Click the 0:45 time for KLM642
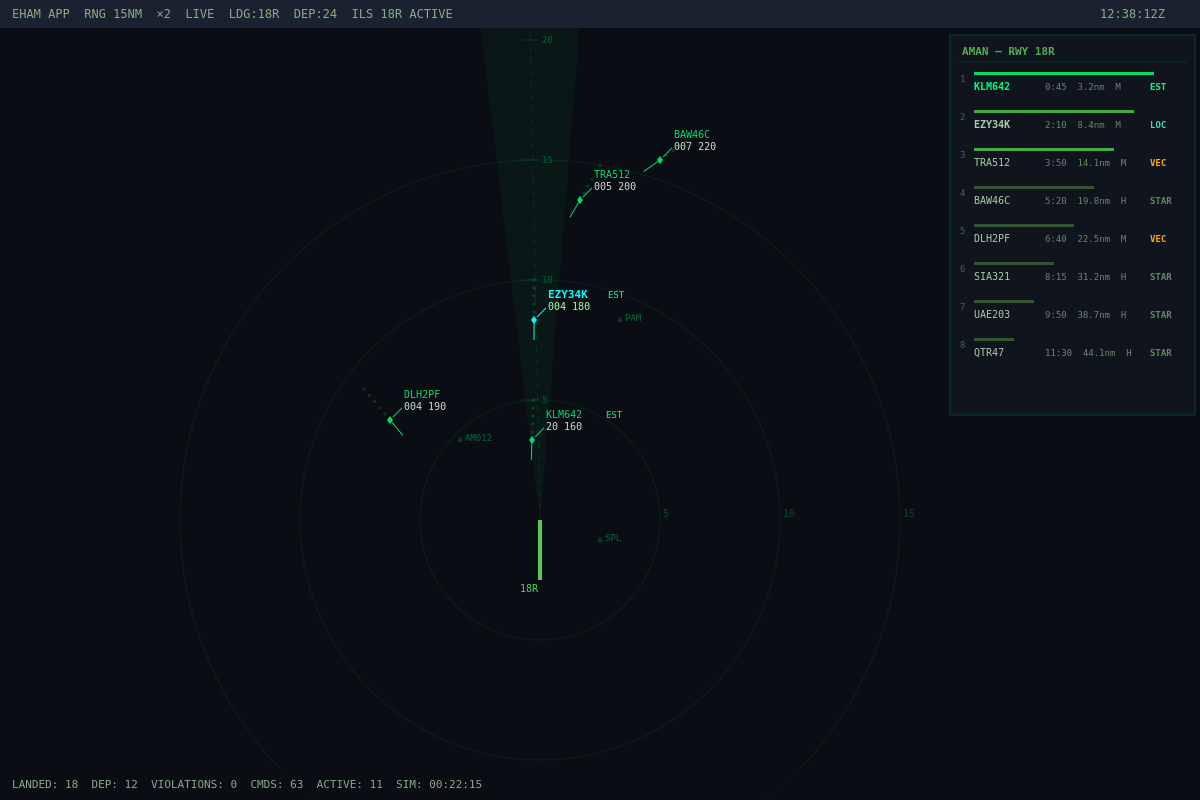1200x800 pixels. click(x=1056, y=87)
